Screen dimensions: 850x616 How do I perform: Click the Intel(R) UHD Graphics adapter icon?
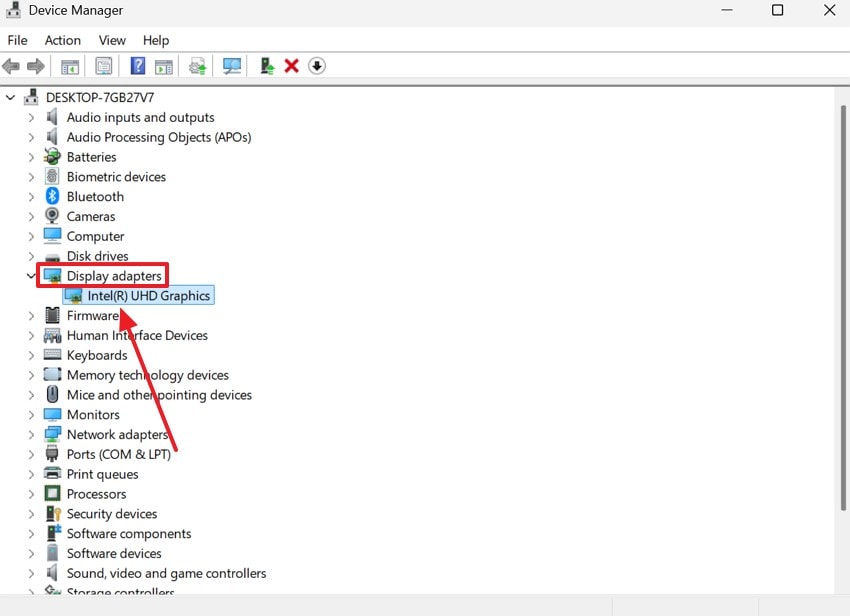73,296
